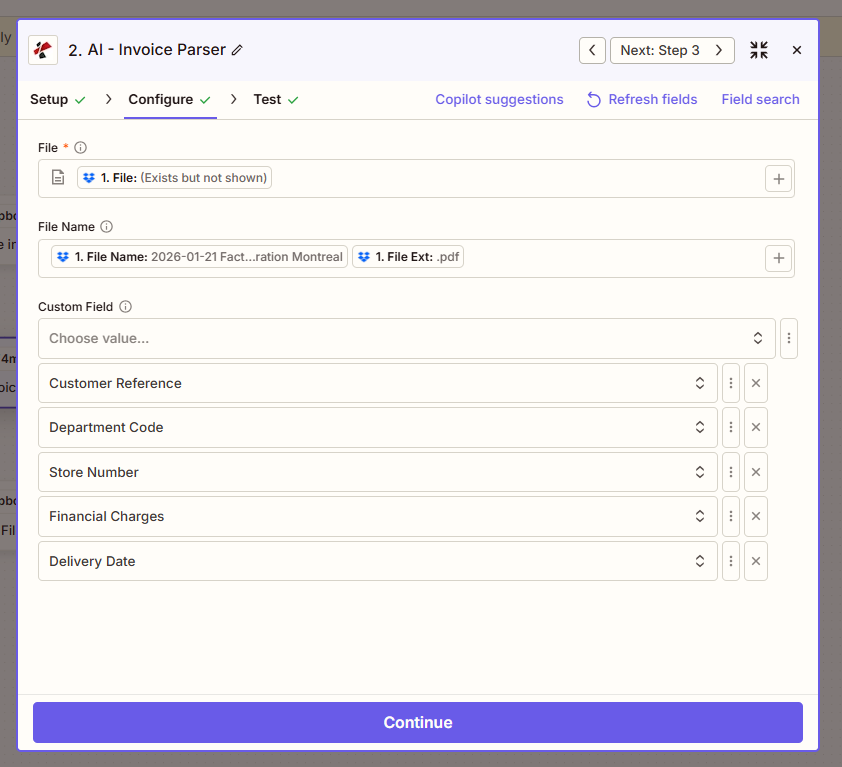This screenshot has width=842, height=767.
Task: Click the info icon next to Custom Field
Action: 125,306
